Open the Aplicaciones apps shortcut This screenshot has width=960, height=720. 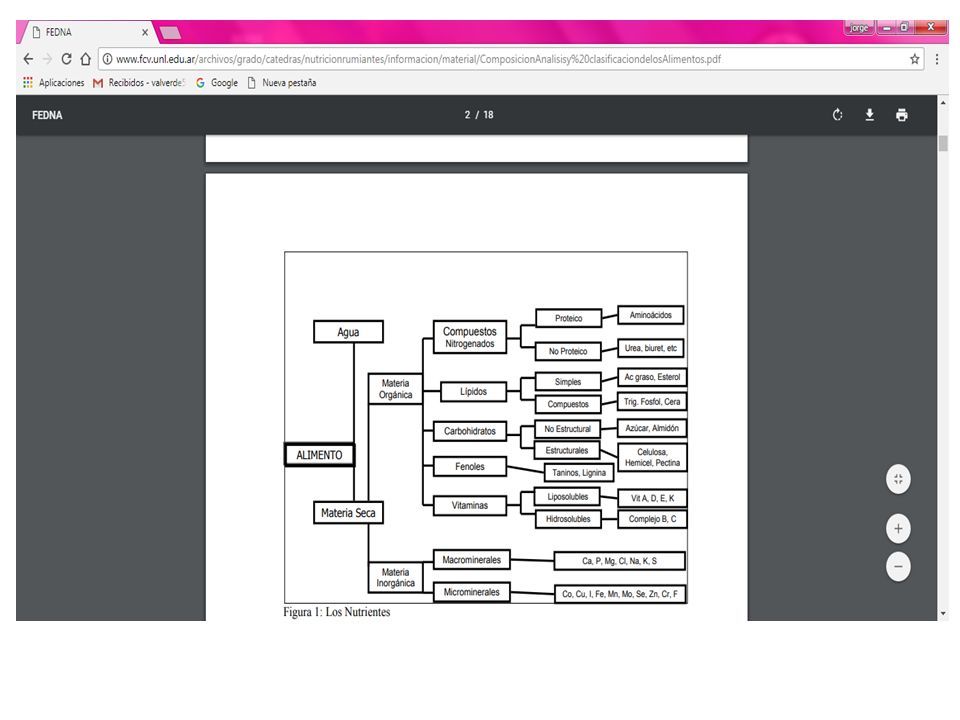(53, 83)
